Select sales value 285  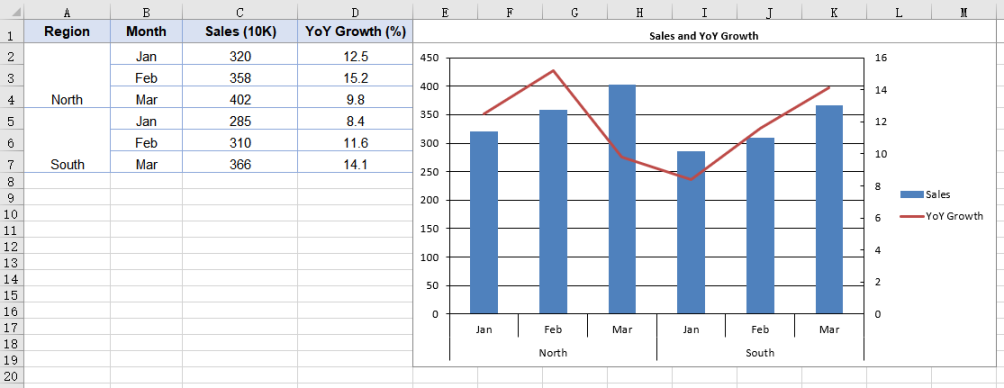click(240, 122)
